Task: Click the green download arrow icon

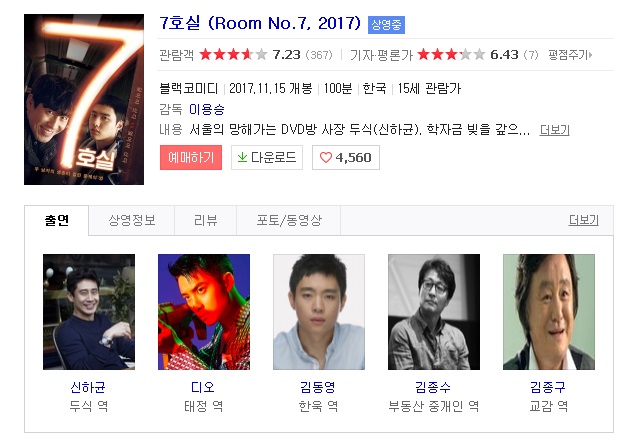Action: click(242, 157)
